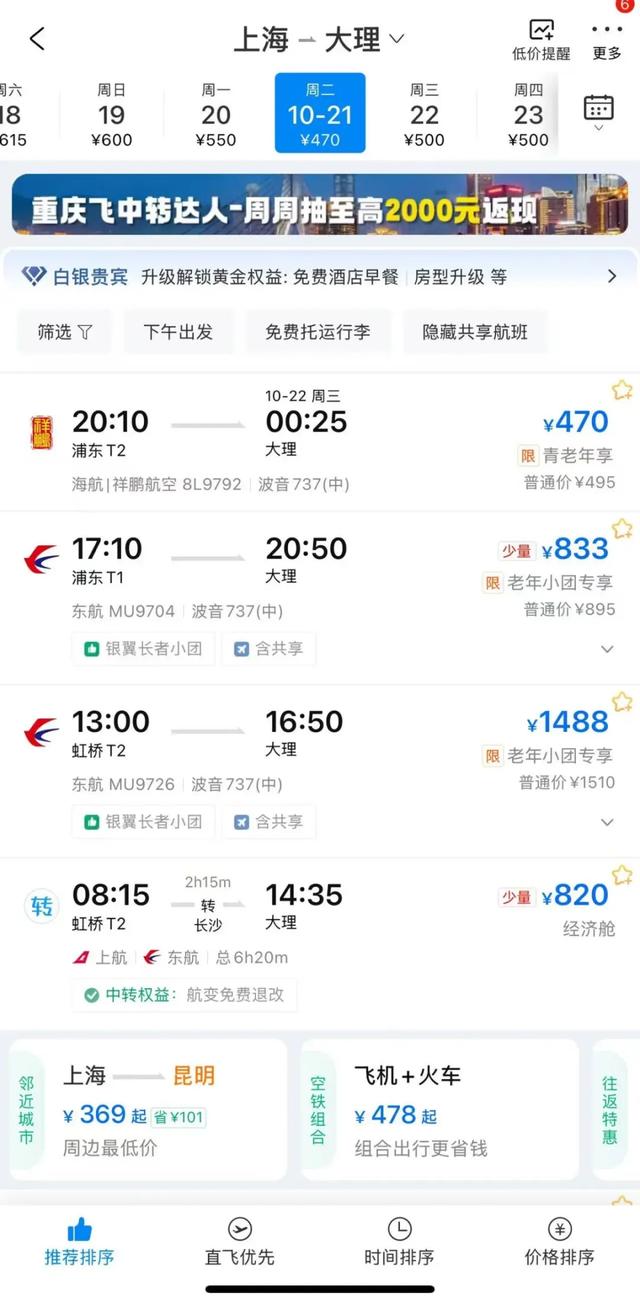Expand details for the ¥833 flight
The height and width of the screenshot is (1304, 640).
(606, 649)
